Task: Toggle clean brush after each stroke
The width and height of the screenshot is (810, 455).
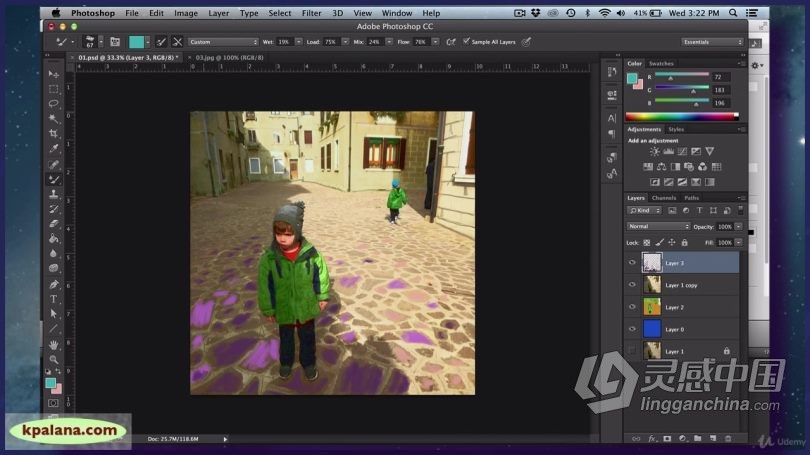Action: coord(177,42)
